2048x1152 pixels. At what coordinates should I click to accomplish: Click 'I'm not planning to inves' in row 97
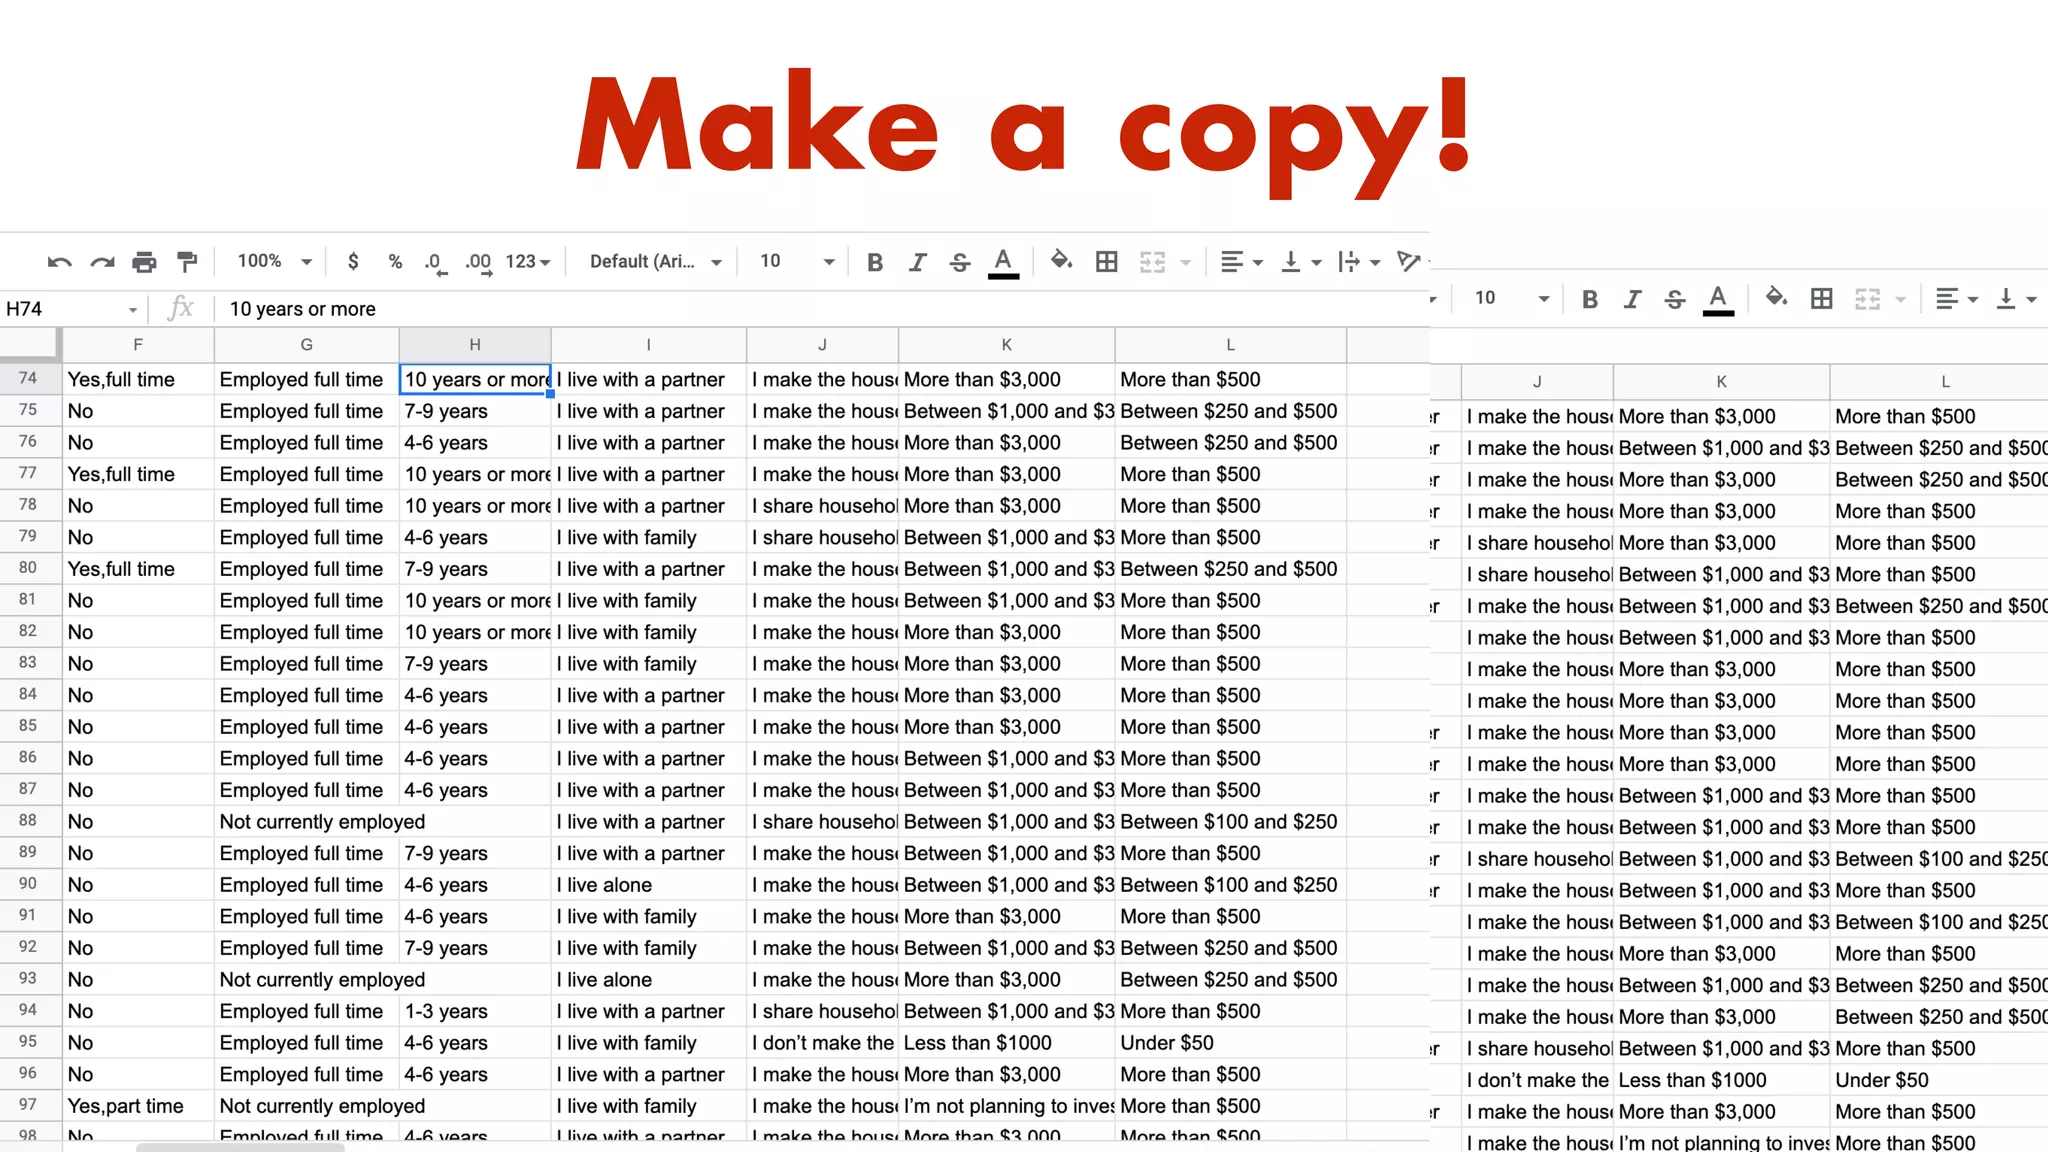click(x=1009, y=1106)
